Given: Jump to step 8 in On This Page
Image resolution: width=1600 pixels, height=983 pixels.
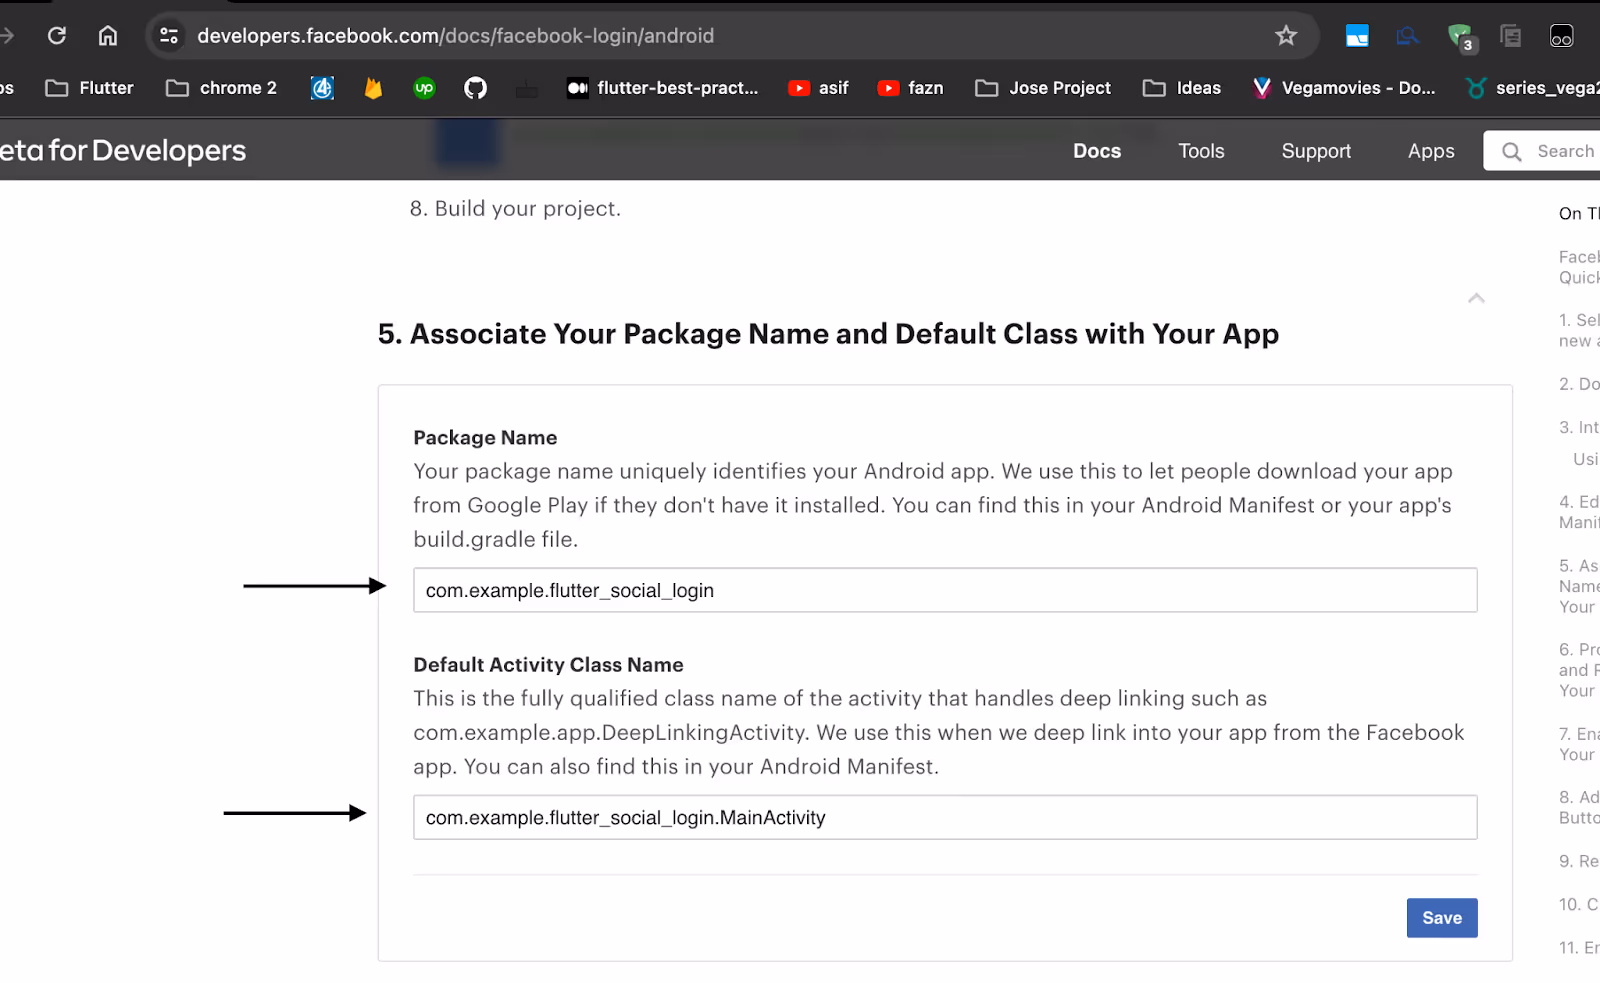Looking at the screenshot, I should (x=1579, y=807).
